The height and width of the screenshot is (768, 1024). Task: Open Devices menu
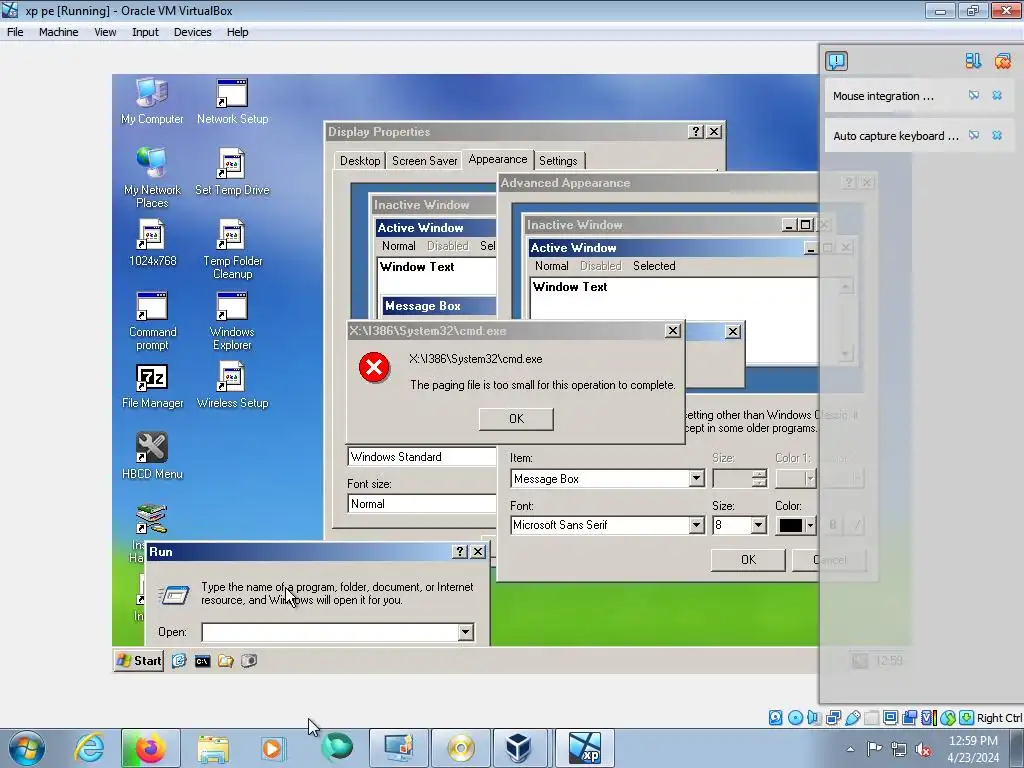193,32
